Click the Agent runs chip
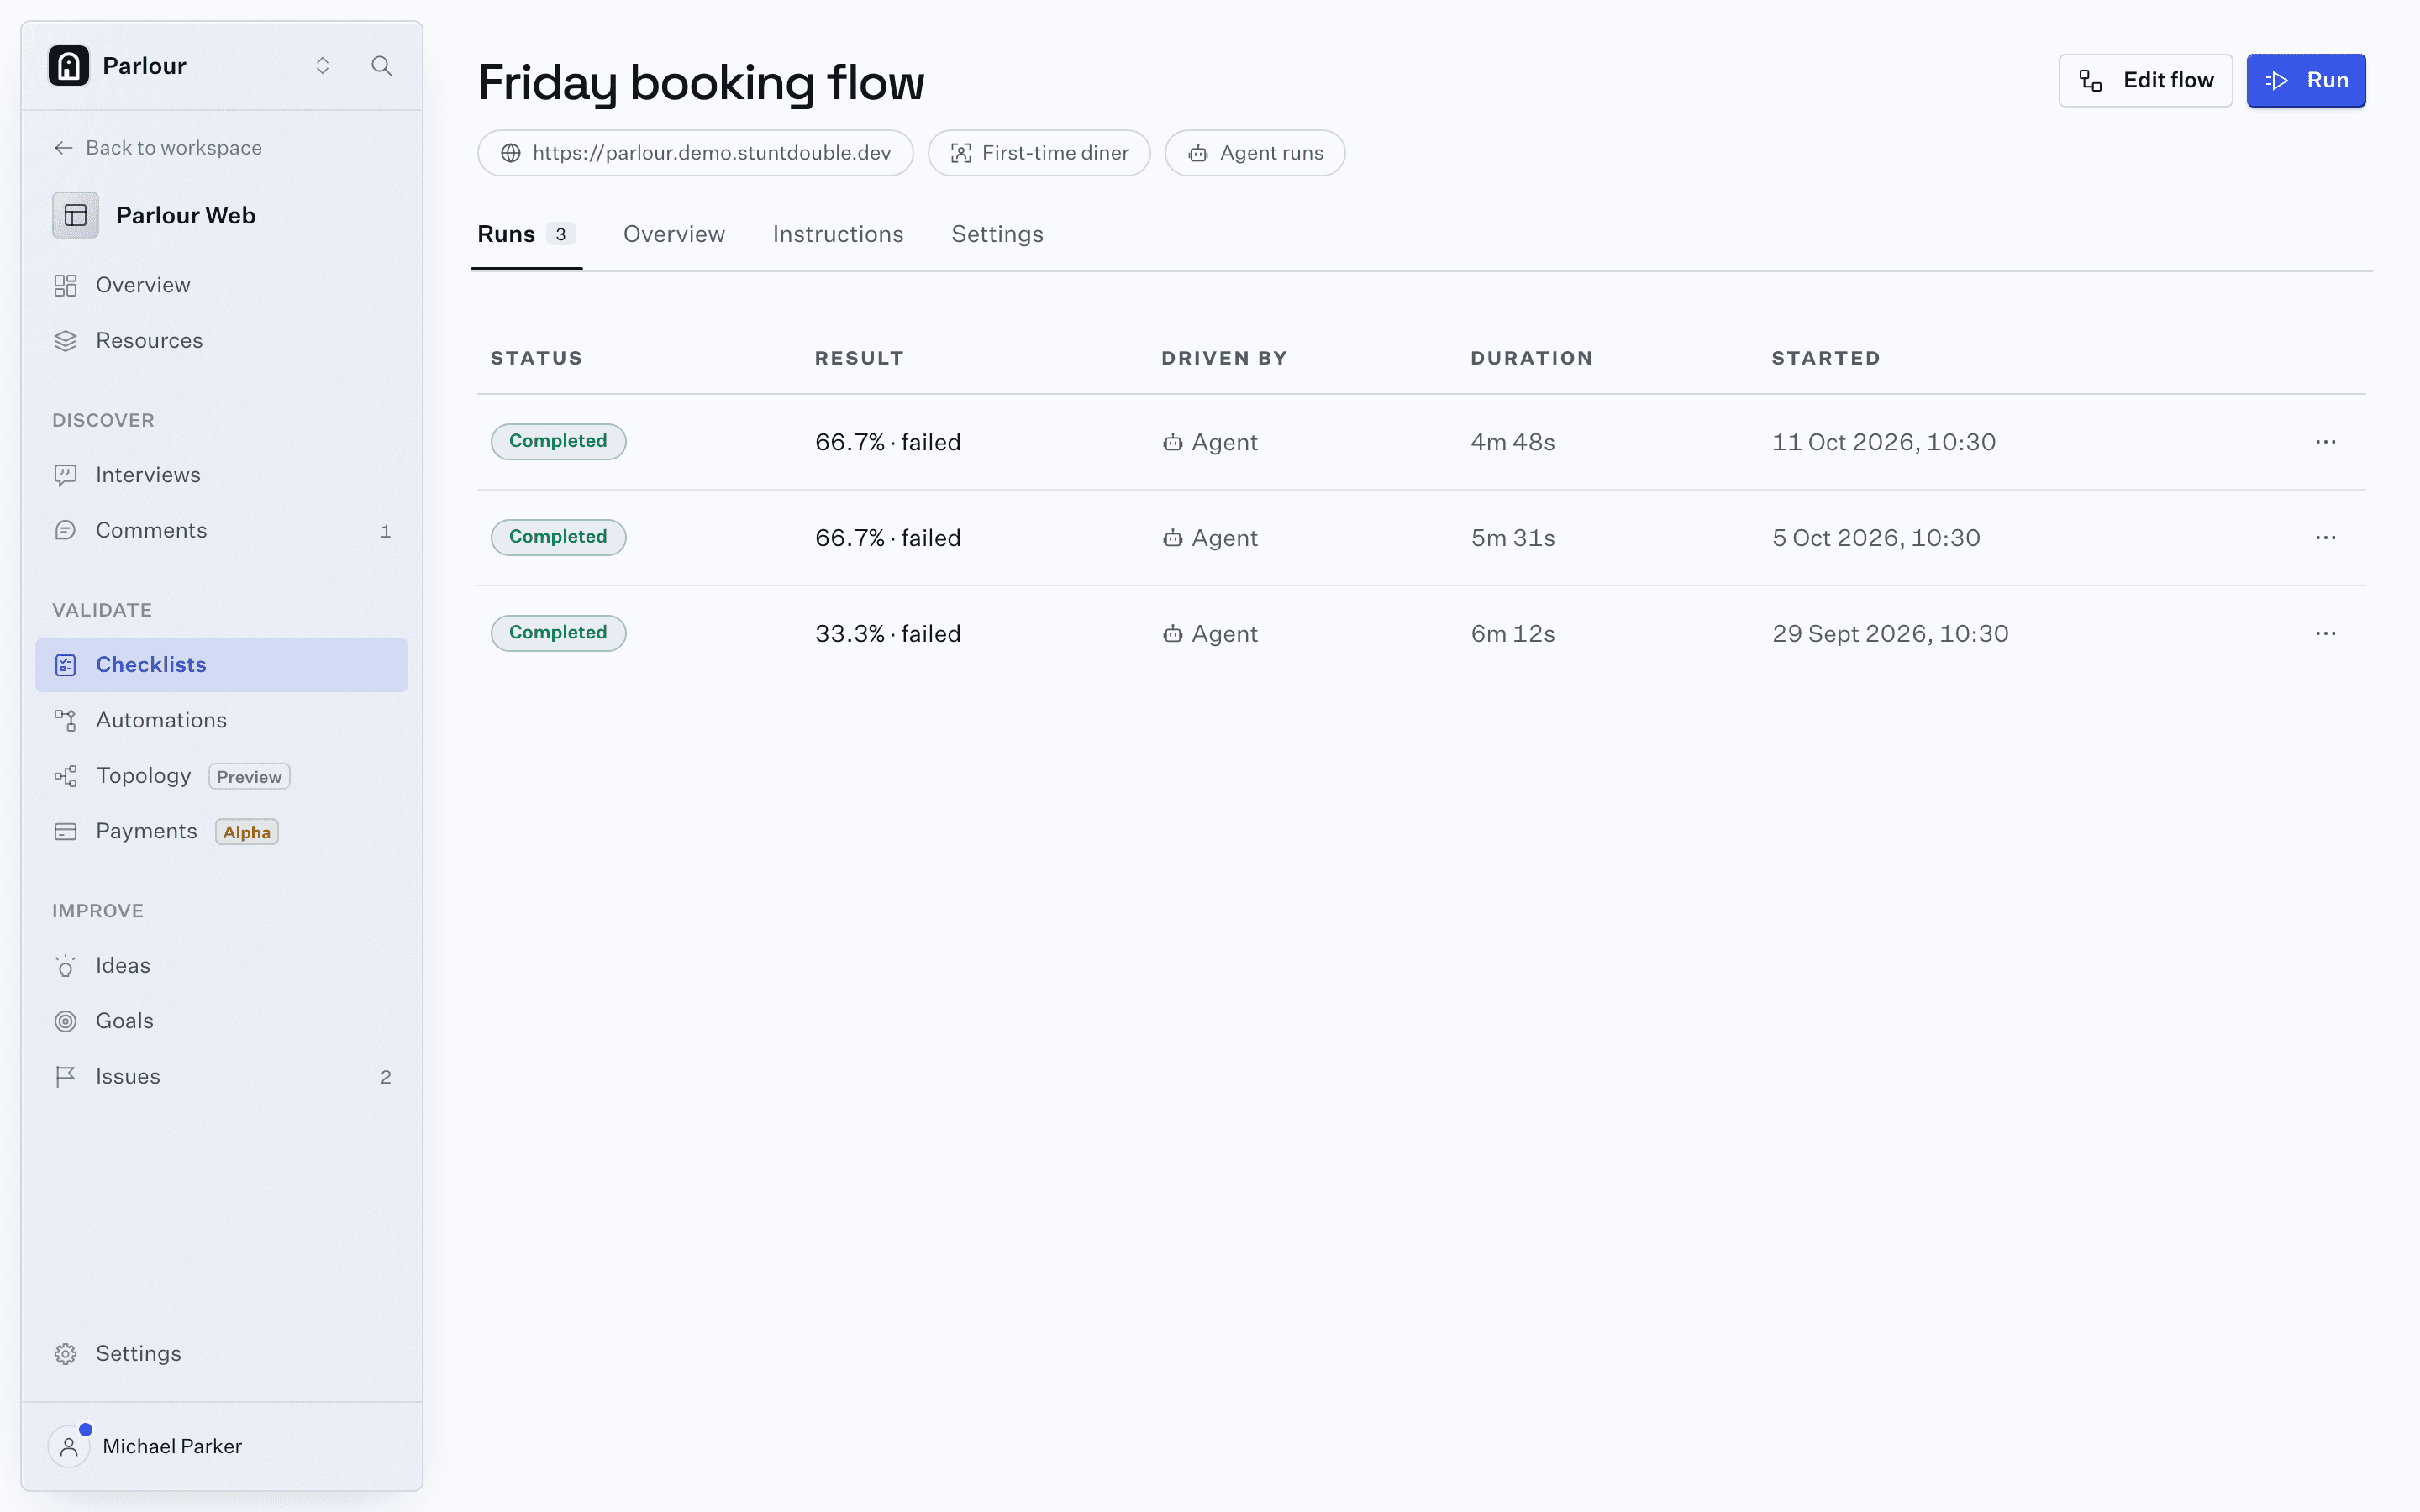 [1255, 153]
